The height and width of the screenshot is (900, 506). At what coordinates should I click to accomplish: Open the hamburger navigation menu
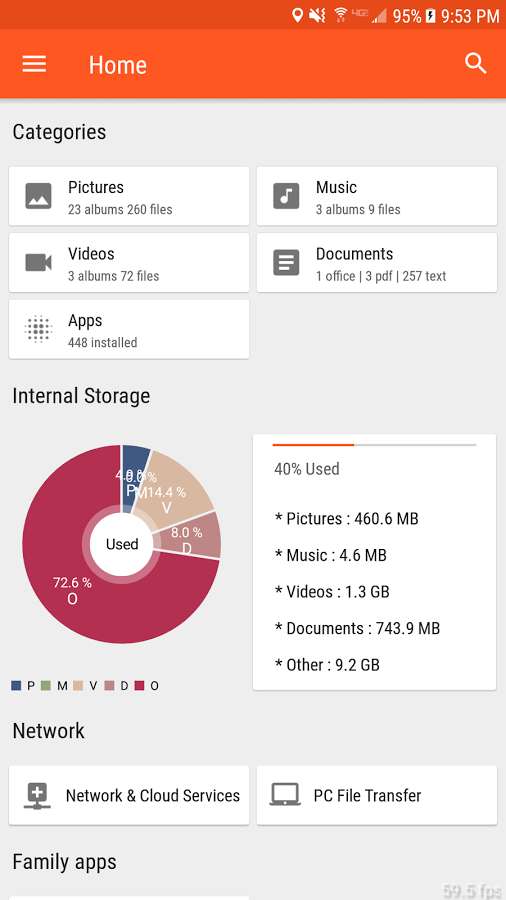point(34,64)
